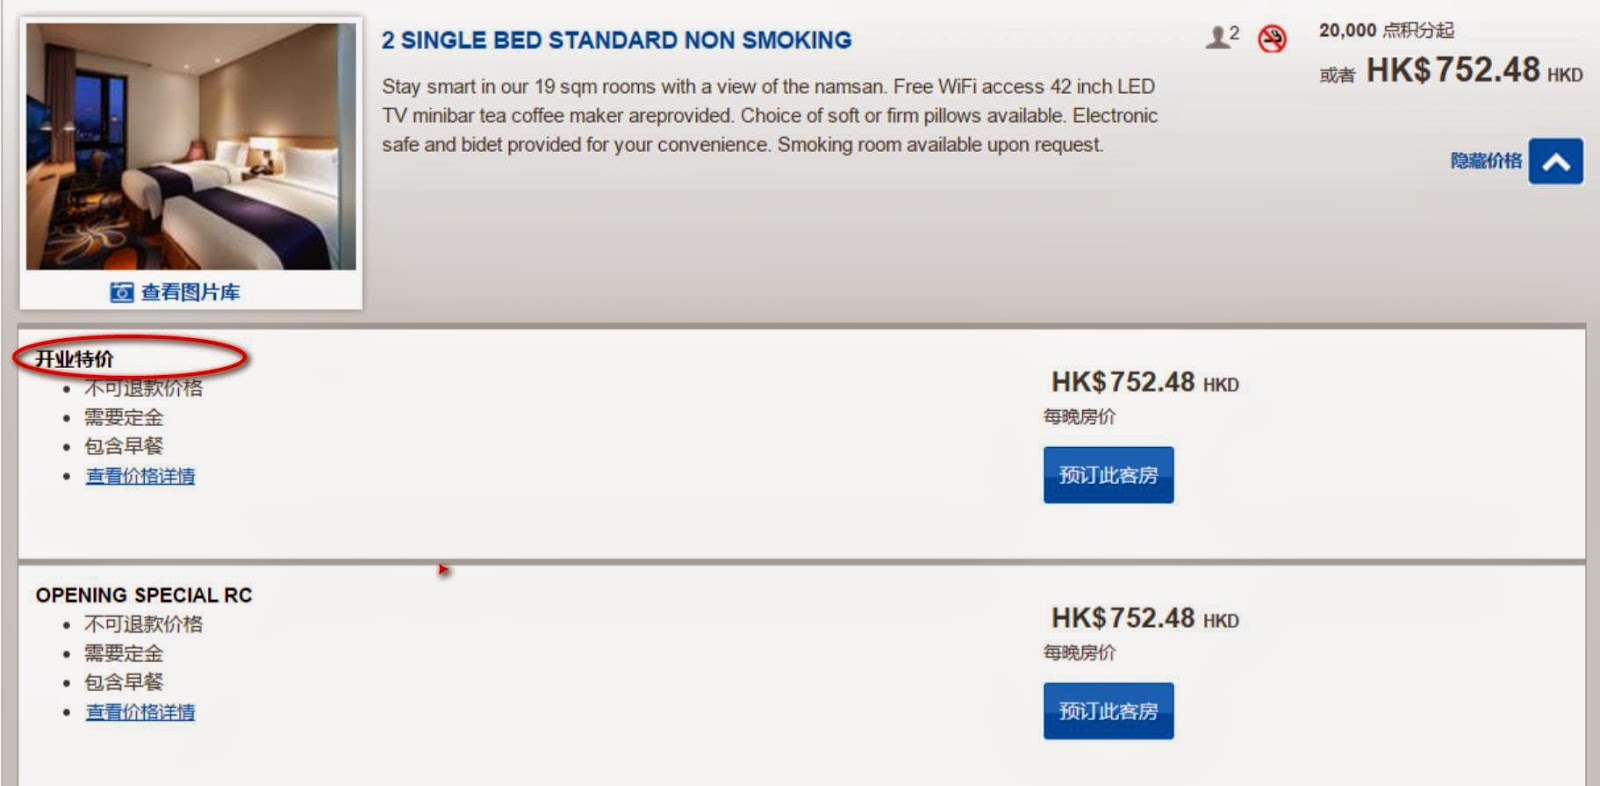Click the room description paragraph

point(769,115)
